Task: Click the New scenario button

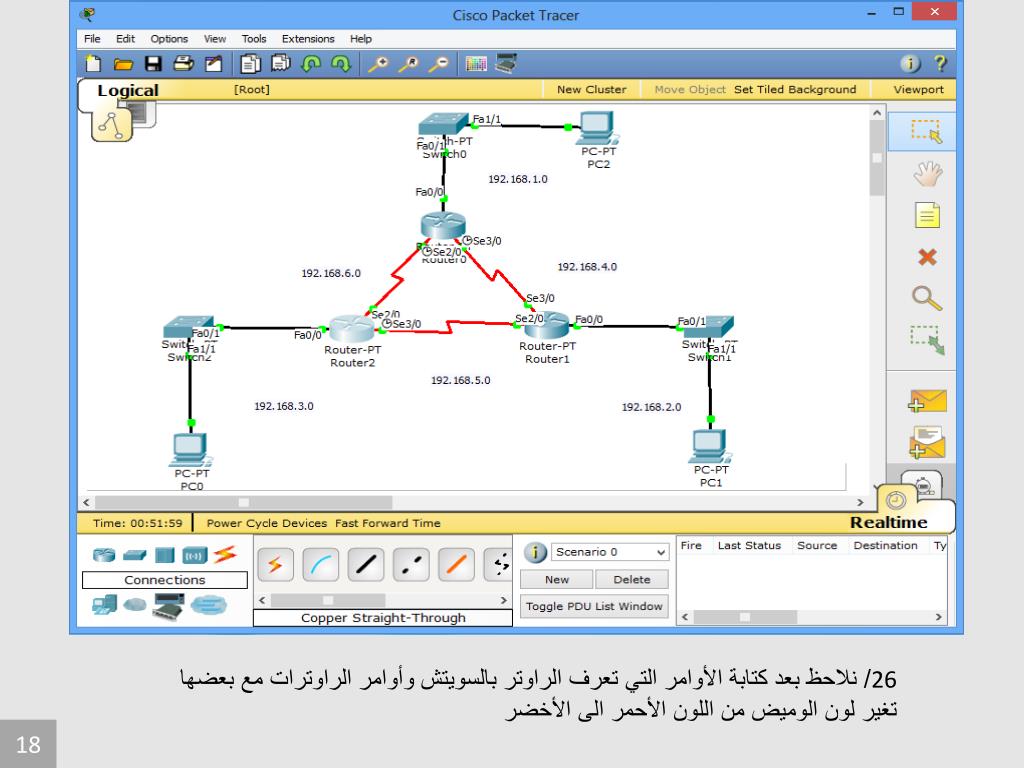Action: (556, 579)
